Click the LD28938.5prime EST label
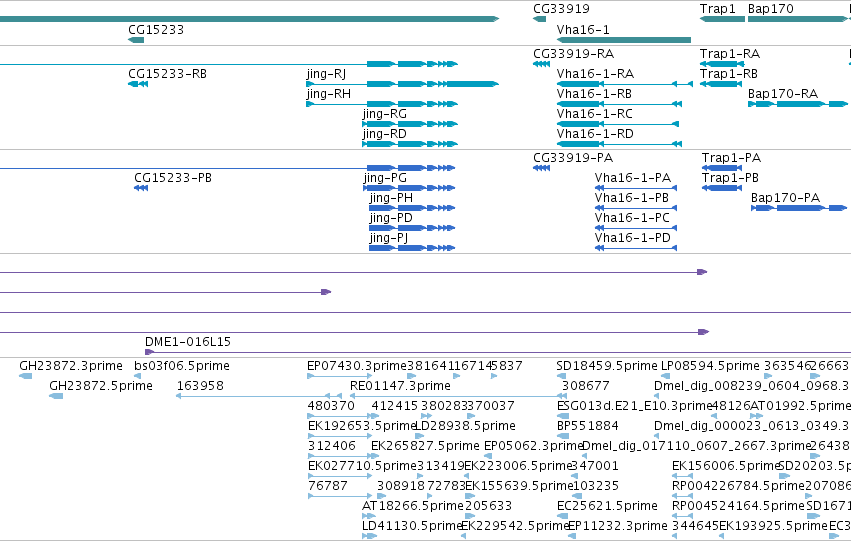Screen dimensions: 851x541 coord(465,426)
